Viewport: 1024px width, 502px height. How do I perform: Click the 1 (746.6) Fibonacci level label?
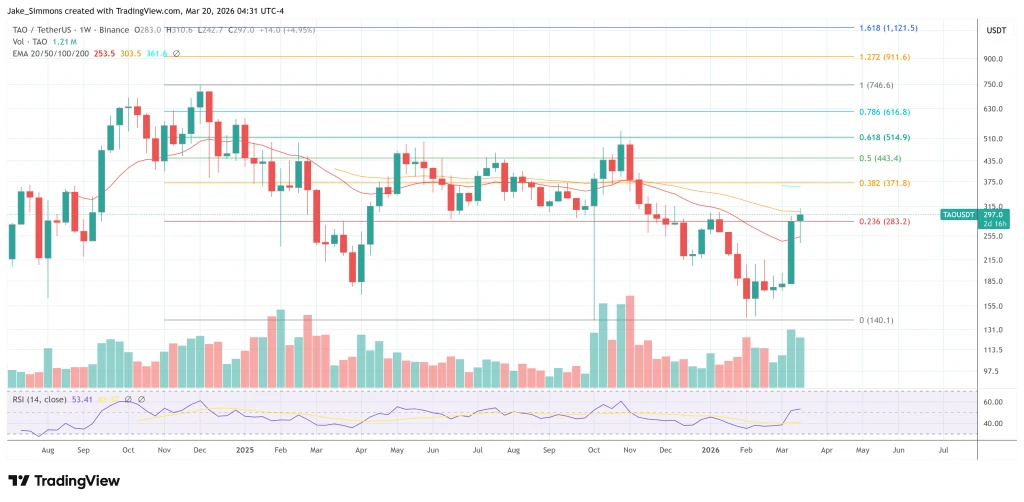tap(876, 85)
